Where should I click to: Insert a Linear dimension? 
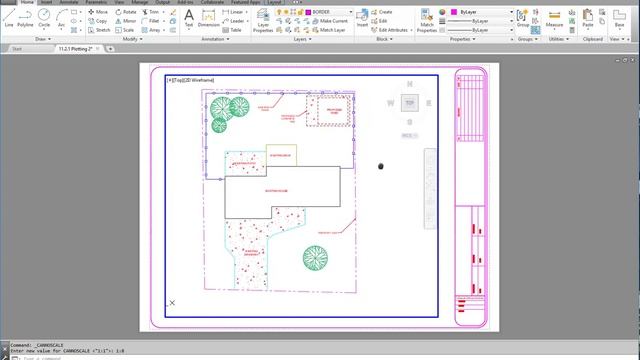[233, 12]
